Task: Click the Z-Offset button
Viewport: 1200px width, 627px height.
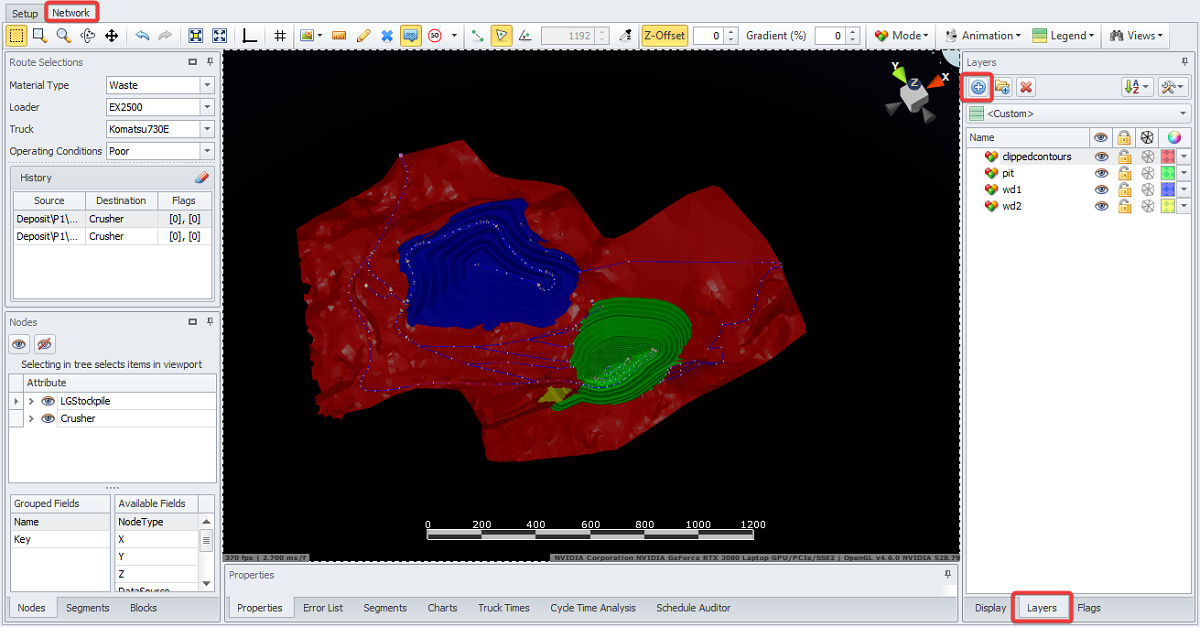Action: (x=664, y=35)
